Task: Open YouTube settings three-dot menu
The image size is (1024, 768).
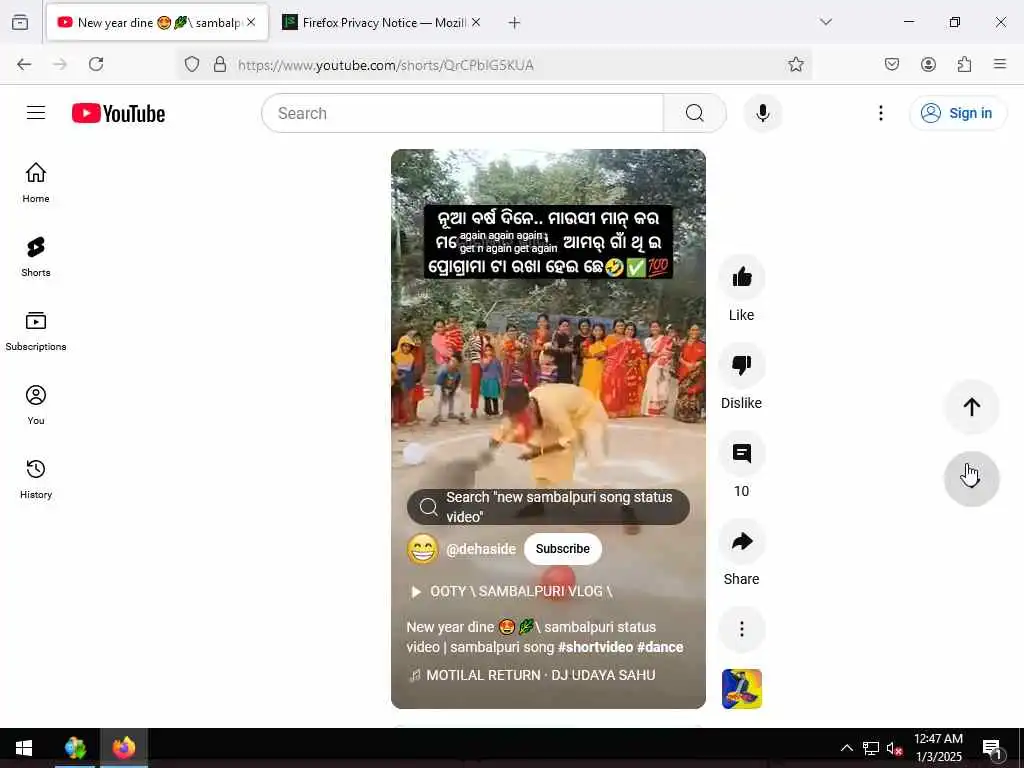Action: click(880, 113)
